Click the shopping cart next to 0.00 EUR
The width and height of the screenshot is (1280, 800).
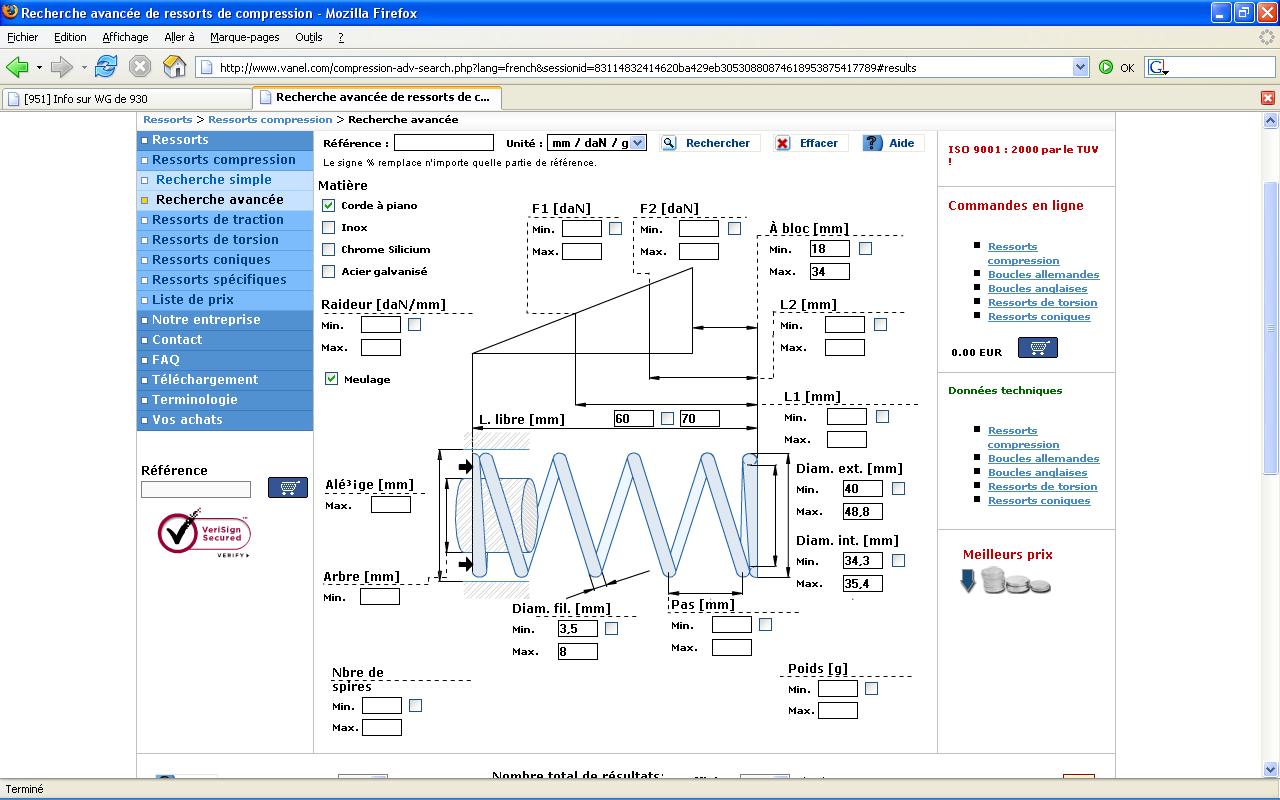[1037, 348]
